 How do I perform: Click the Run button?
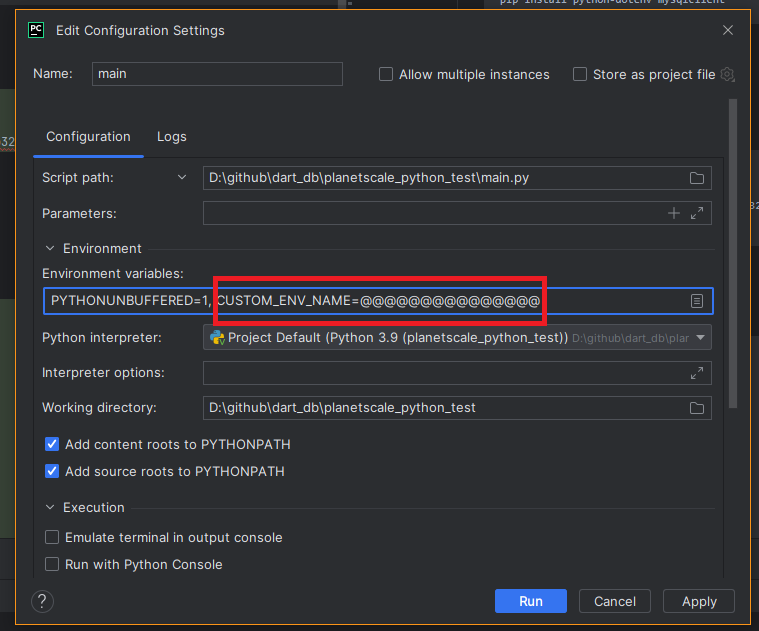click(x=530, y=601)
